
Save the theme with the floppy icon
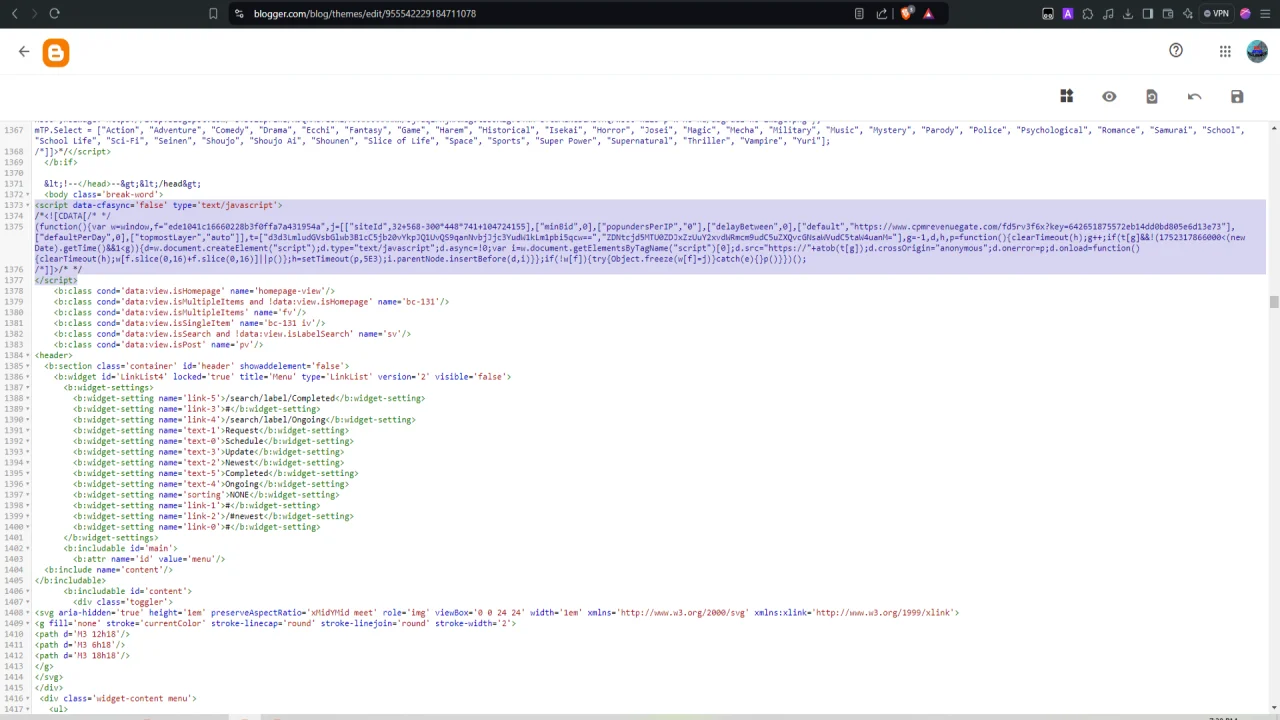tap(1237, 97)
